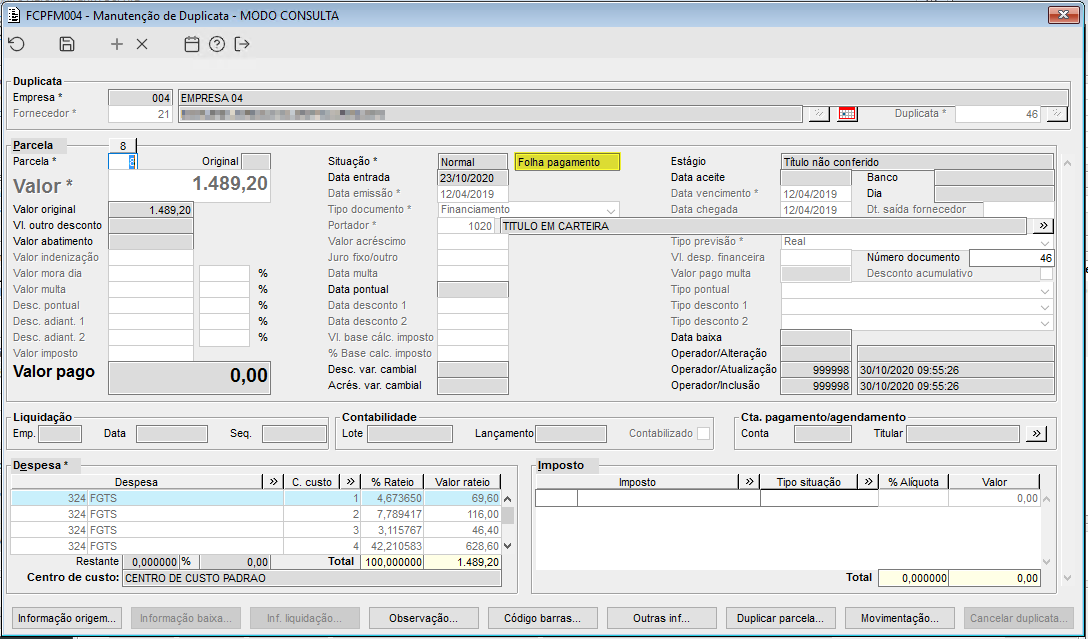1088x639 pixels.
Task: Toggle the Desconto acumulativo checkbox
Action: coord(1046,273)
